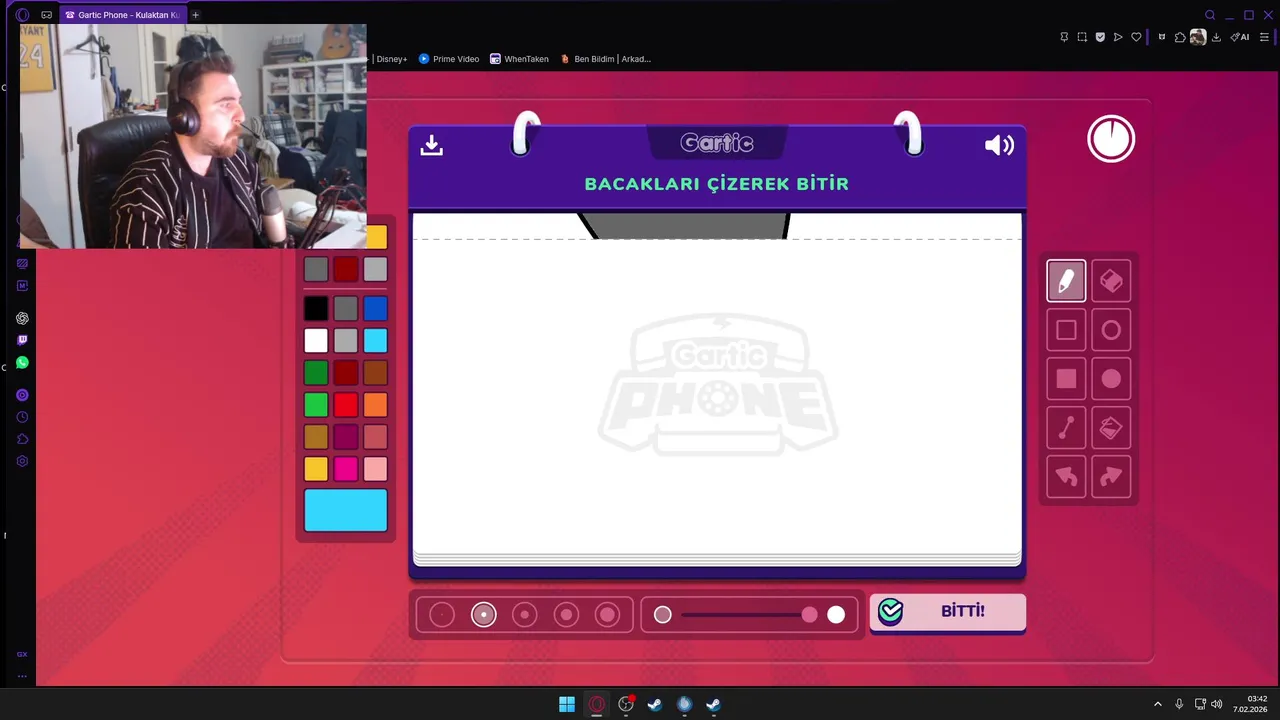The height and width of the screenshot is (720, 1280).
Task: Open sidebar settings gear
Action: (22, 461)
